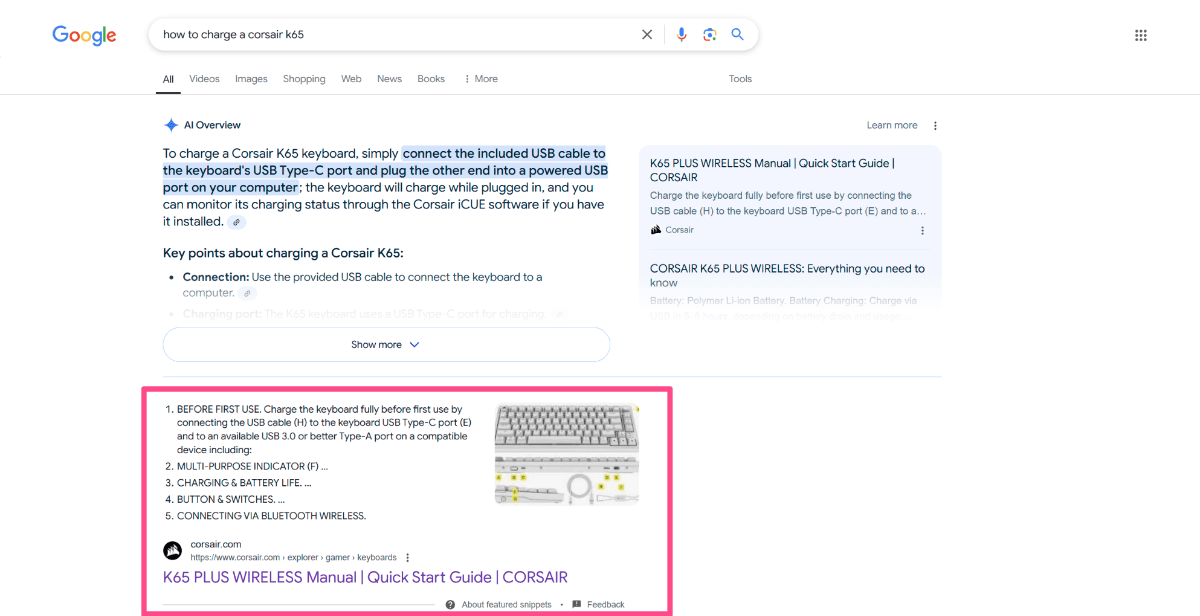Clear the search query with X icon
The image size is (1200, 616).
pyautogui.click(x=647, y=34)
